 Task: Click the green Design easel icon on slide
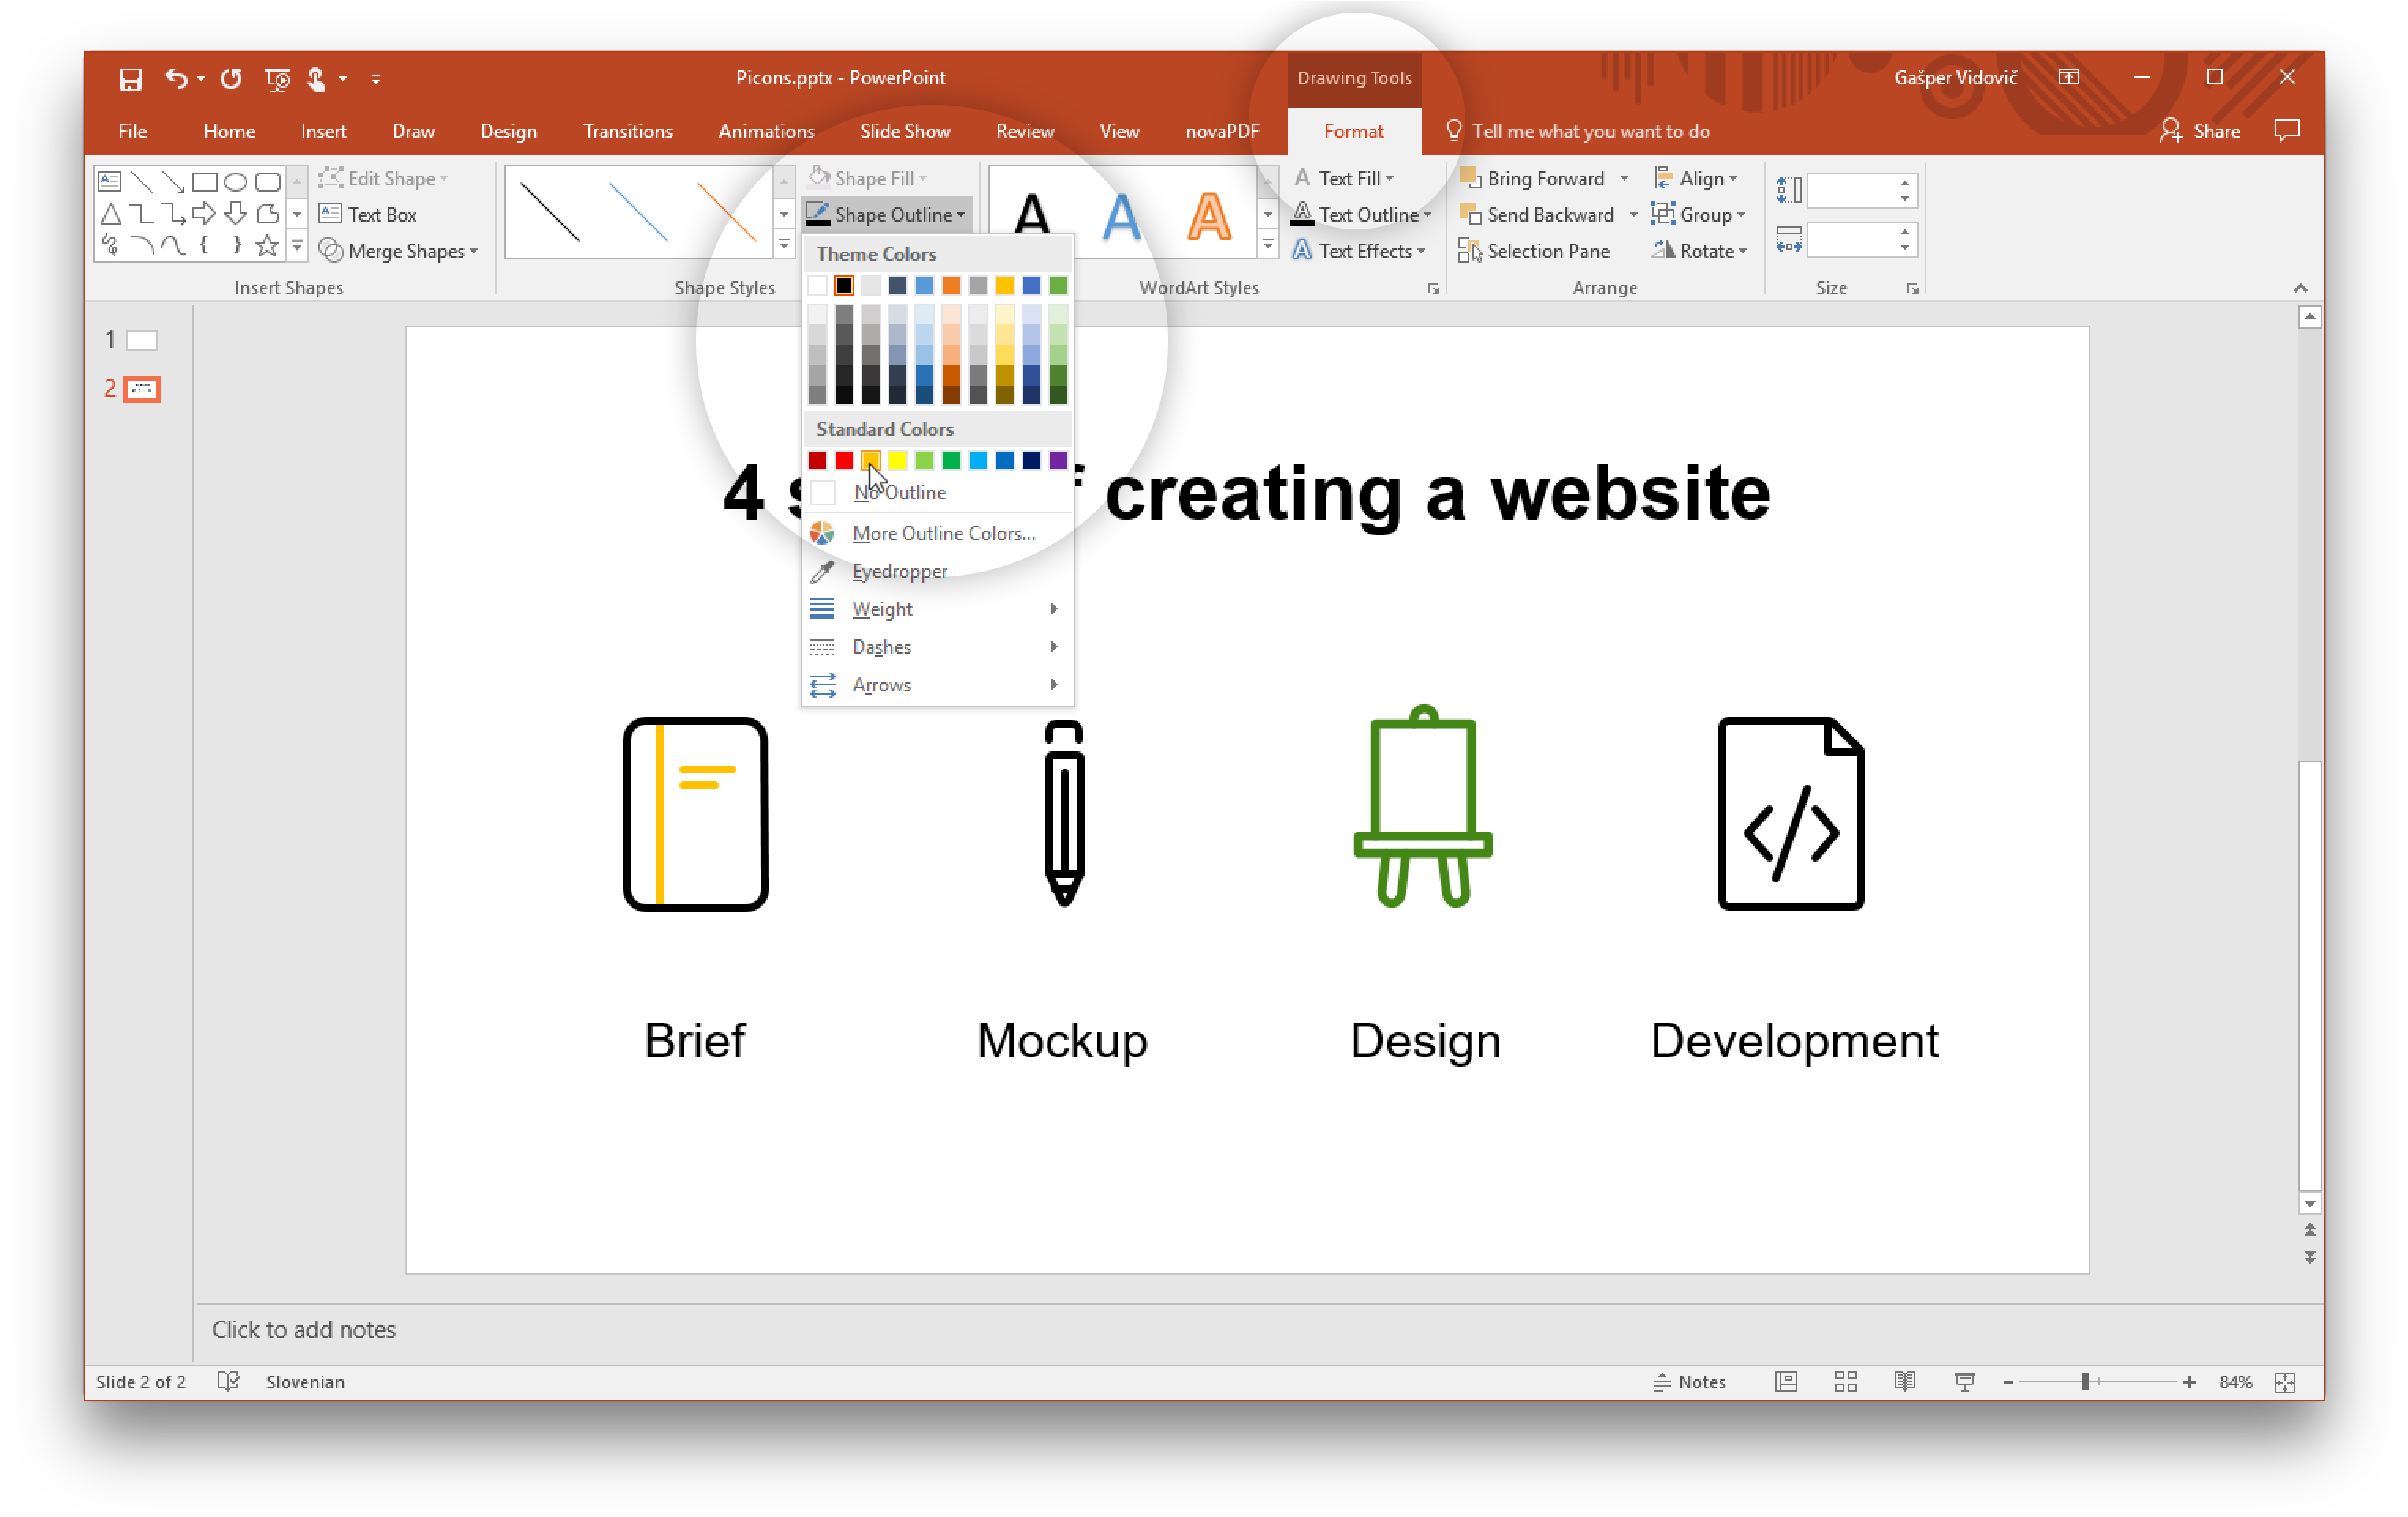click(1422, 806)
